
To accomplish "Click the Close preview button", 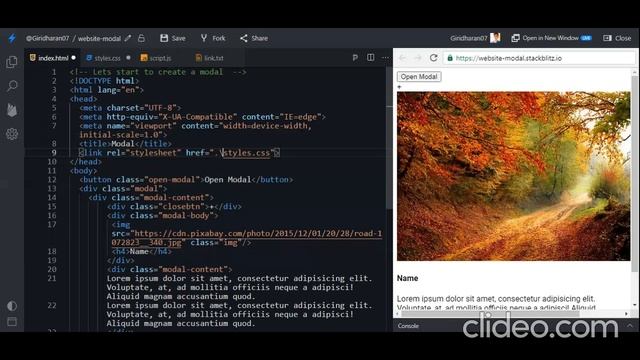I will point(617,38).
